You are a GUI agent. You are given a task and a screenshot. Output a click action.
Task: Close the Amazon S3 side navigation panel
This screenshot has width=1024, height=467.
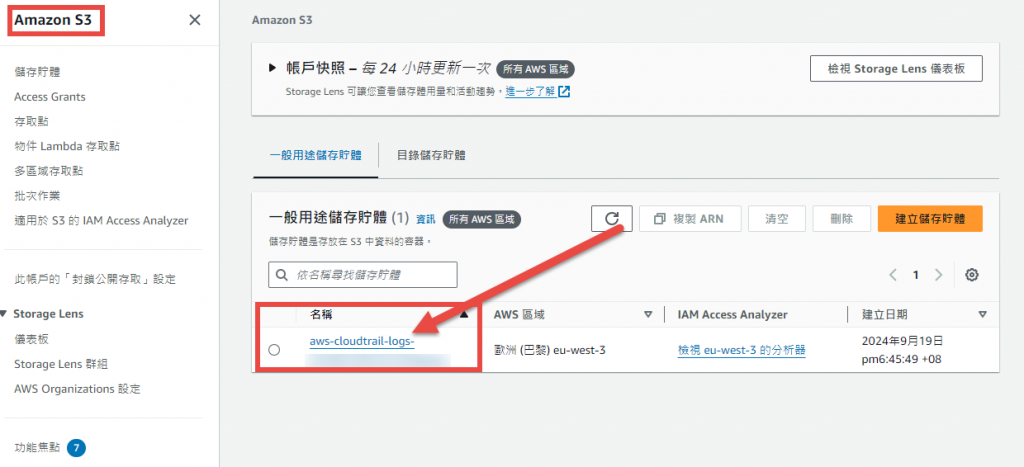pyautogui.click(x=195, y=20)
